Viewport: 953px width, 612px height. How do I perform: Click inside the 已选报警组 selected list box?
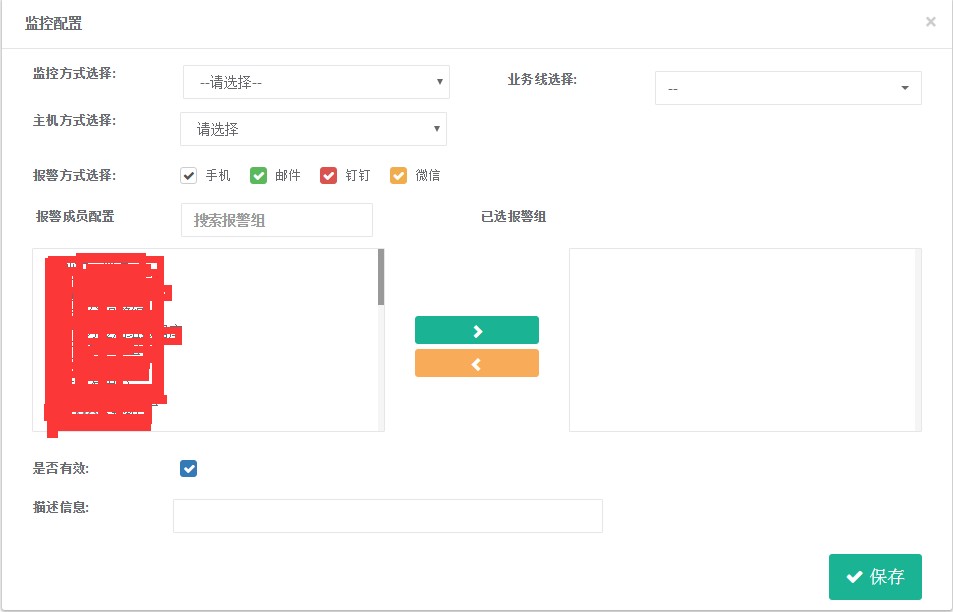click(742, 340)
